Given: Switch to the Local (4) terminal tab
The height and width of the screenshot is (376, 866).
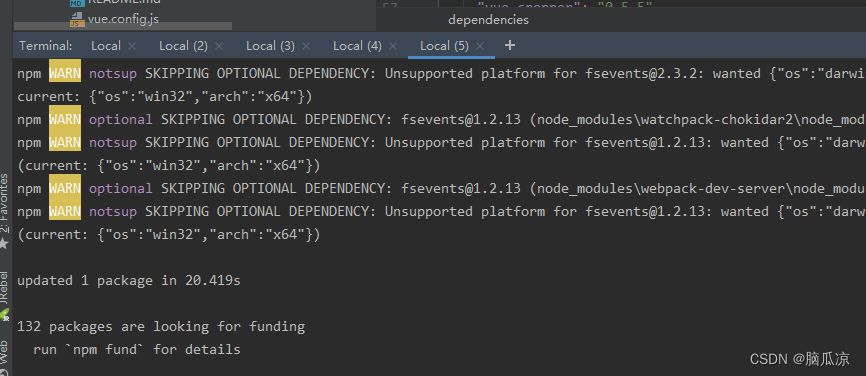Looking at the screenshot, I should [357, 46].
